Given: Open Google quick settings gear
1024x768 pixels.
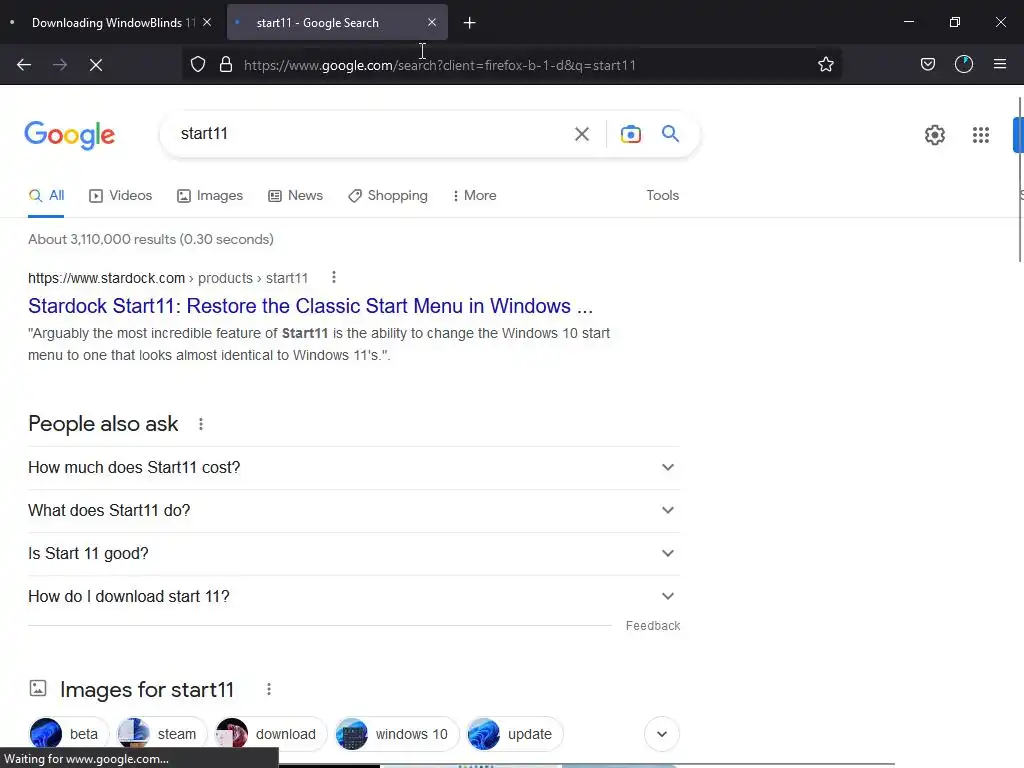Looking at the screenshot, I should coord(935,135).
